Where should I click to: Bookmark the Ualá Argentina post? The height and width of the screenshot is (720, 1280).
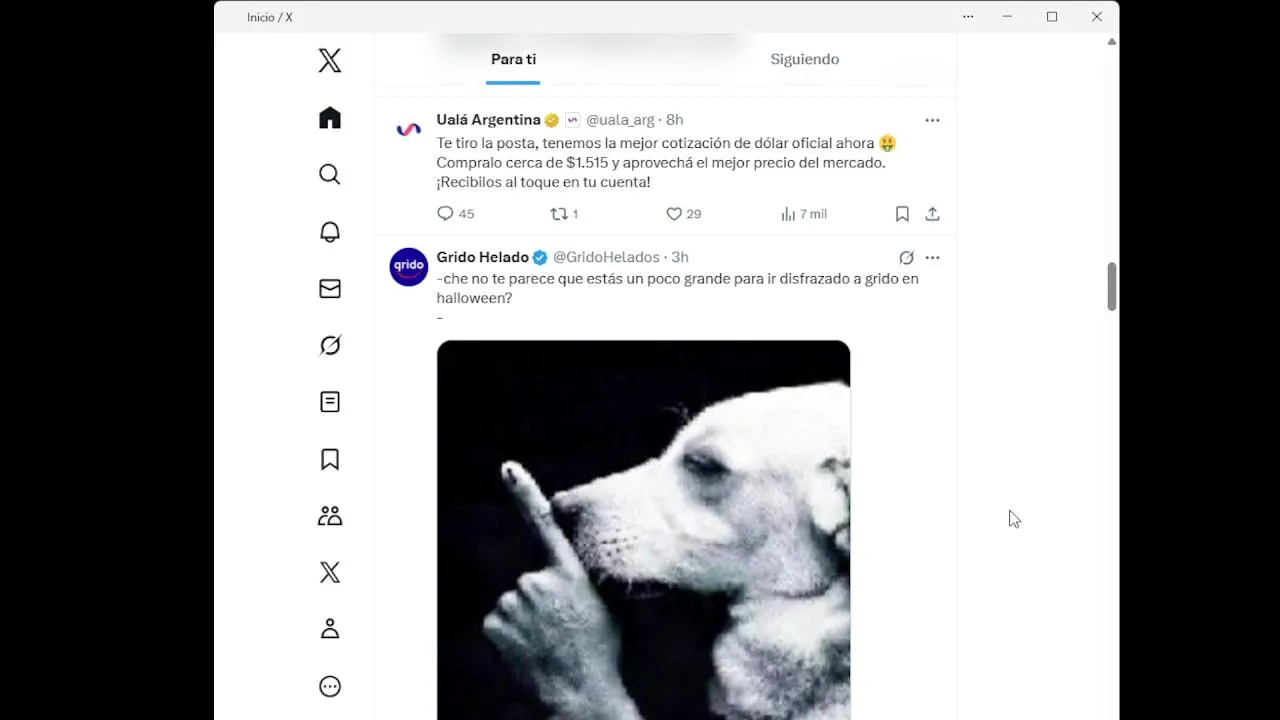coord(902,214)
